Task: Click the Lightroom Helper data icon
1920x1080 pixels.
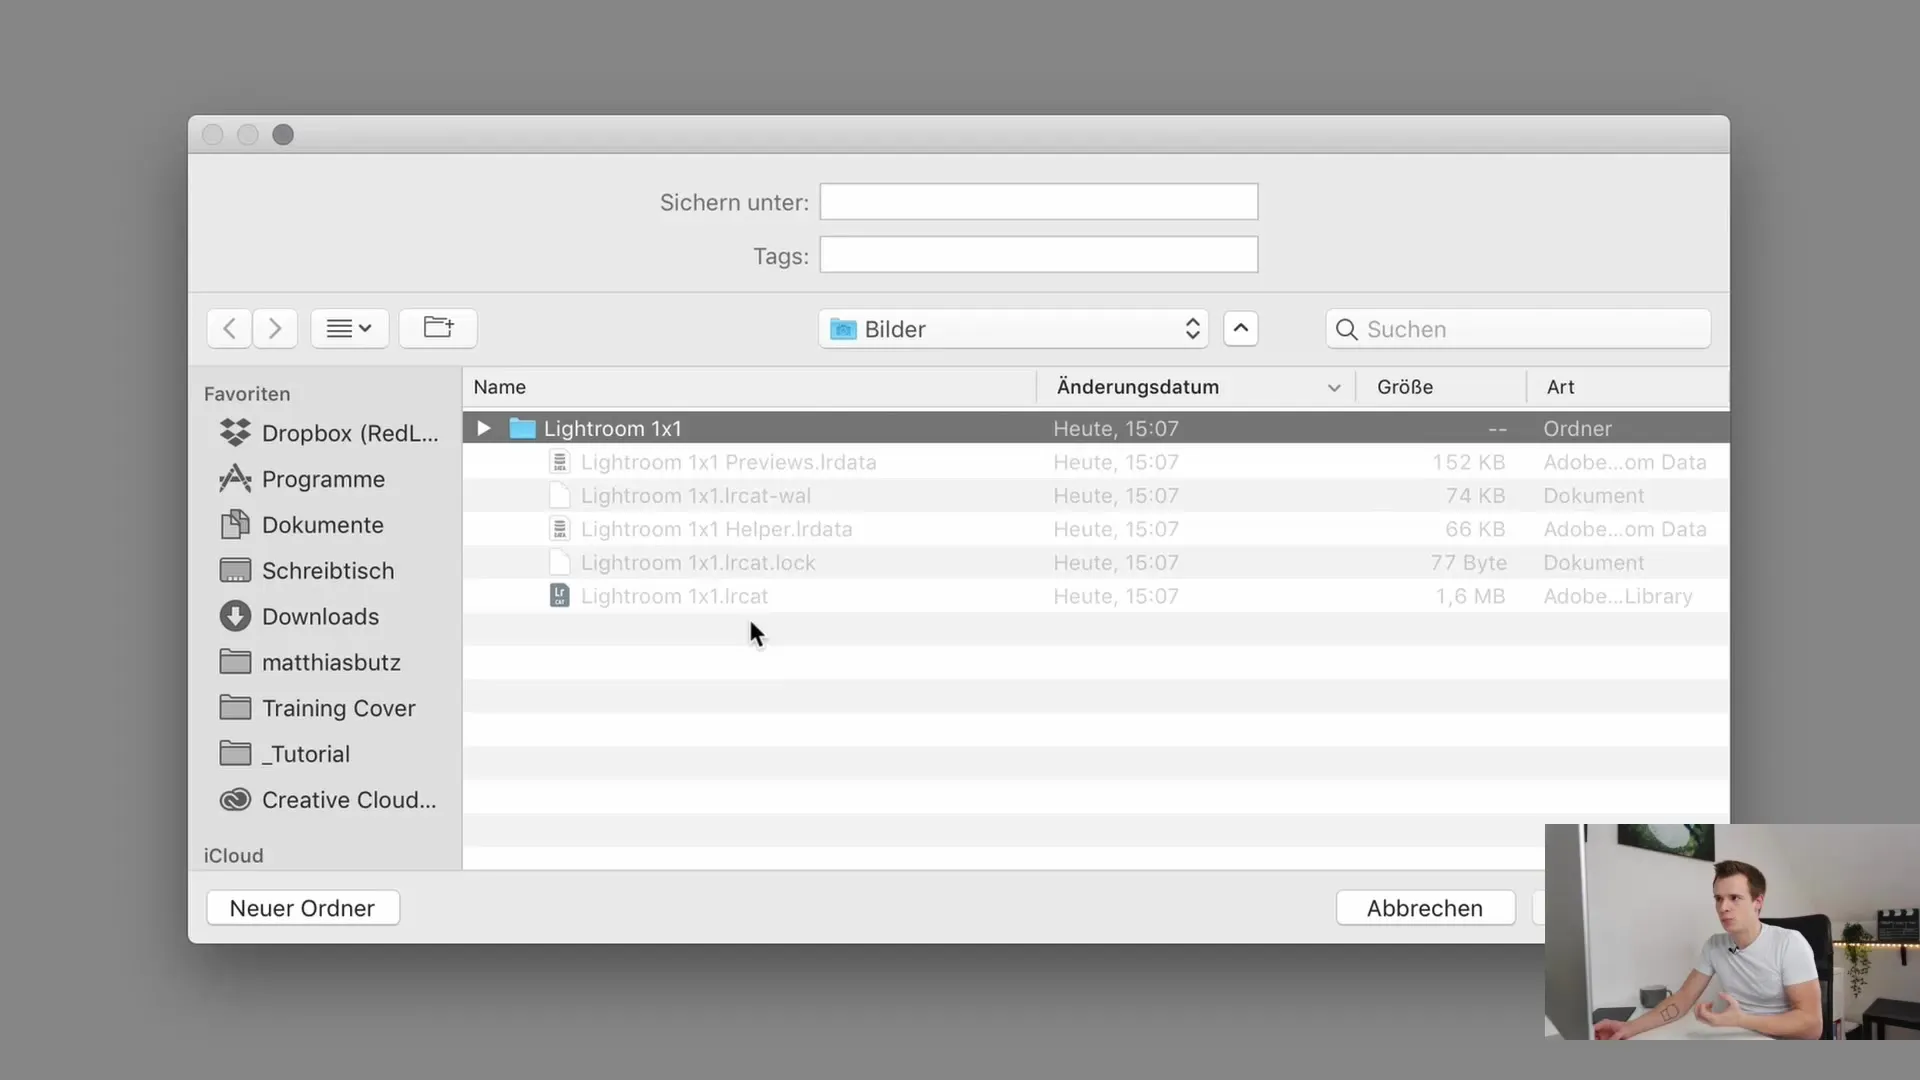Action: tap(556, 529)
